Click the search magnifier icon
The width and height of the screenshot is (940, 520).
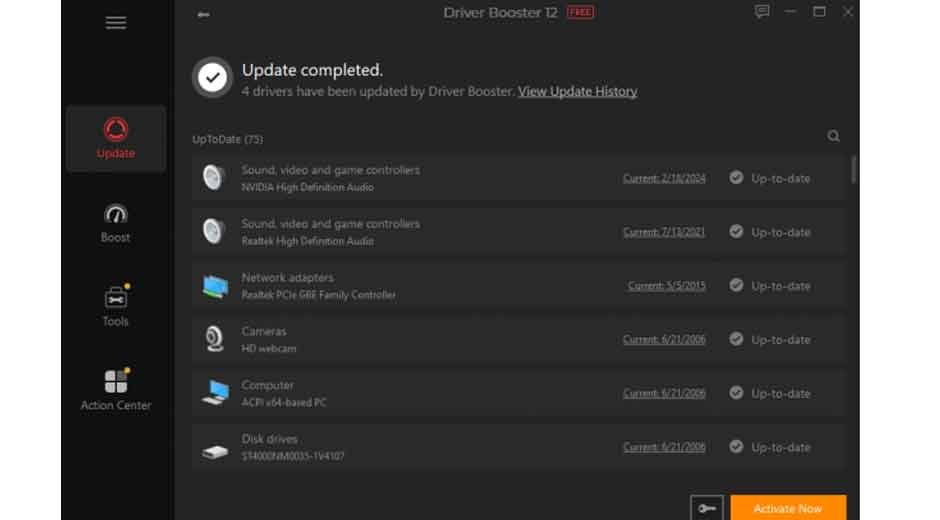[833, 137]
